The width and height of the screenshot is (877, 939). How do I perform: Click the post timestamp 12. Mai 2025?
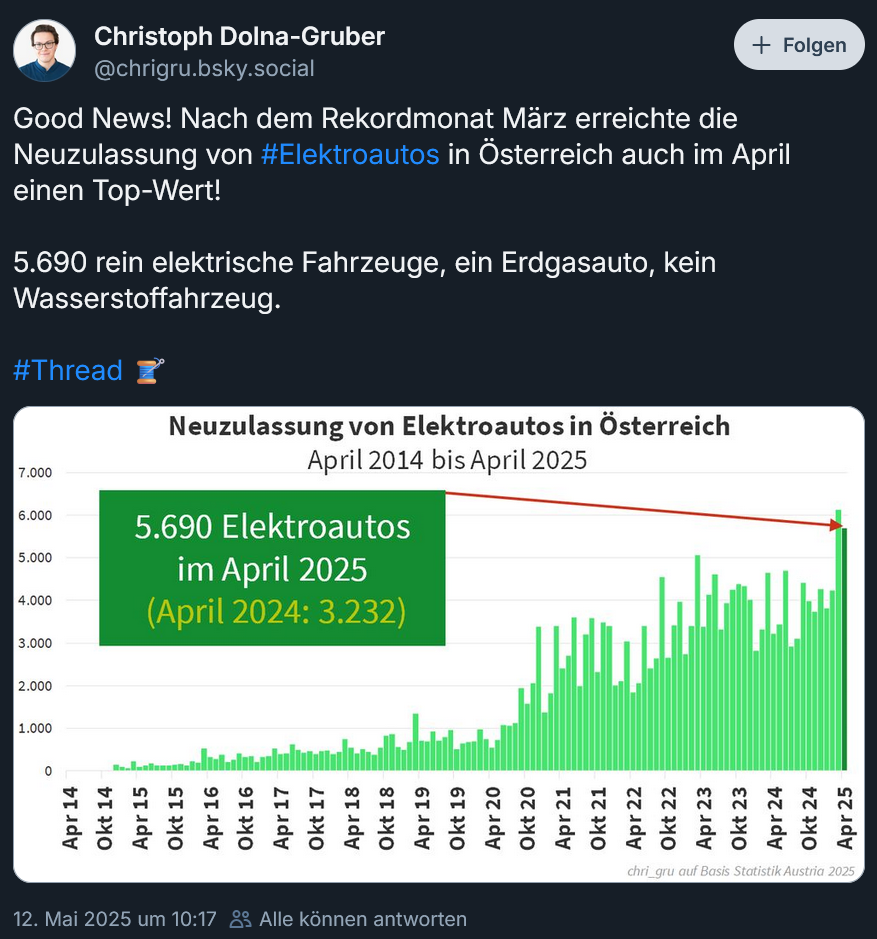tap(115, 918)
